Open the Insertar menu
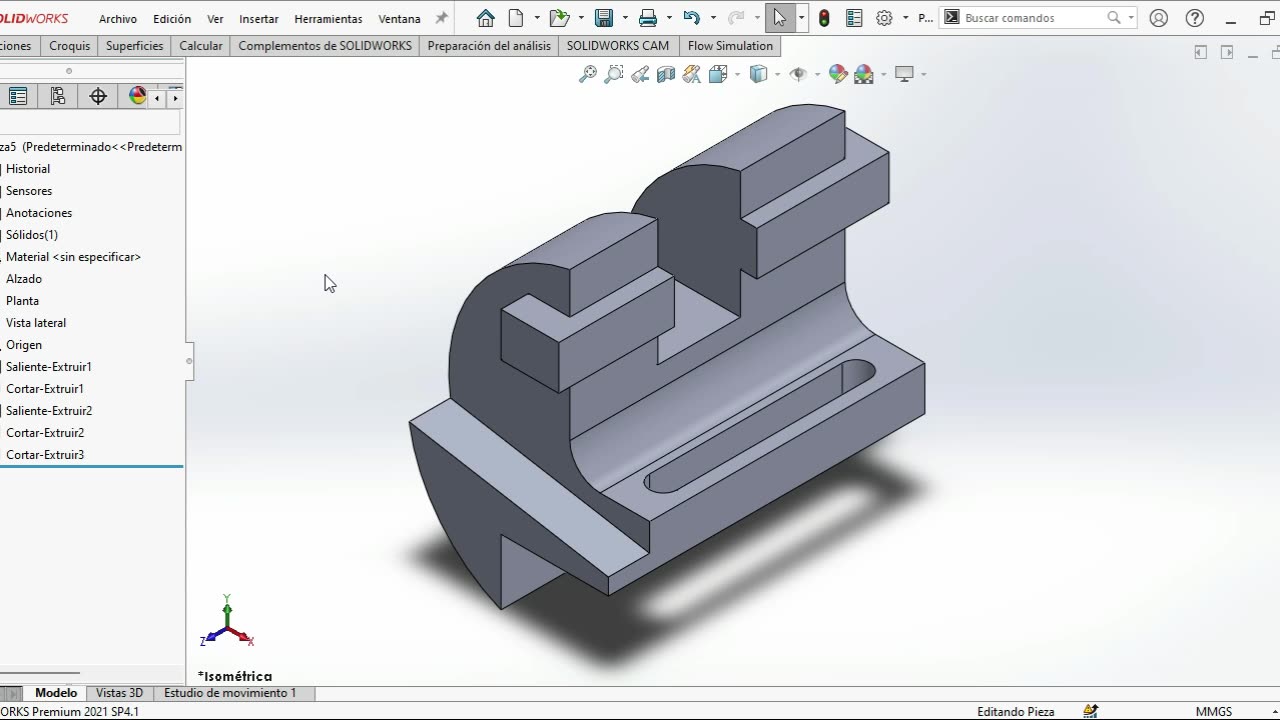Screen dimensions: 1280x720 click(x=259, y=19)
